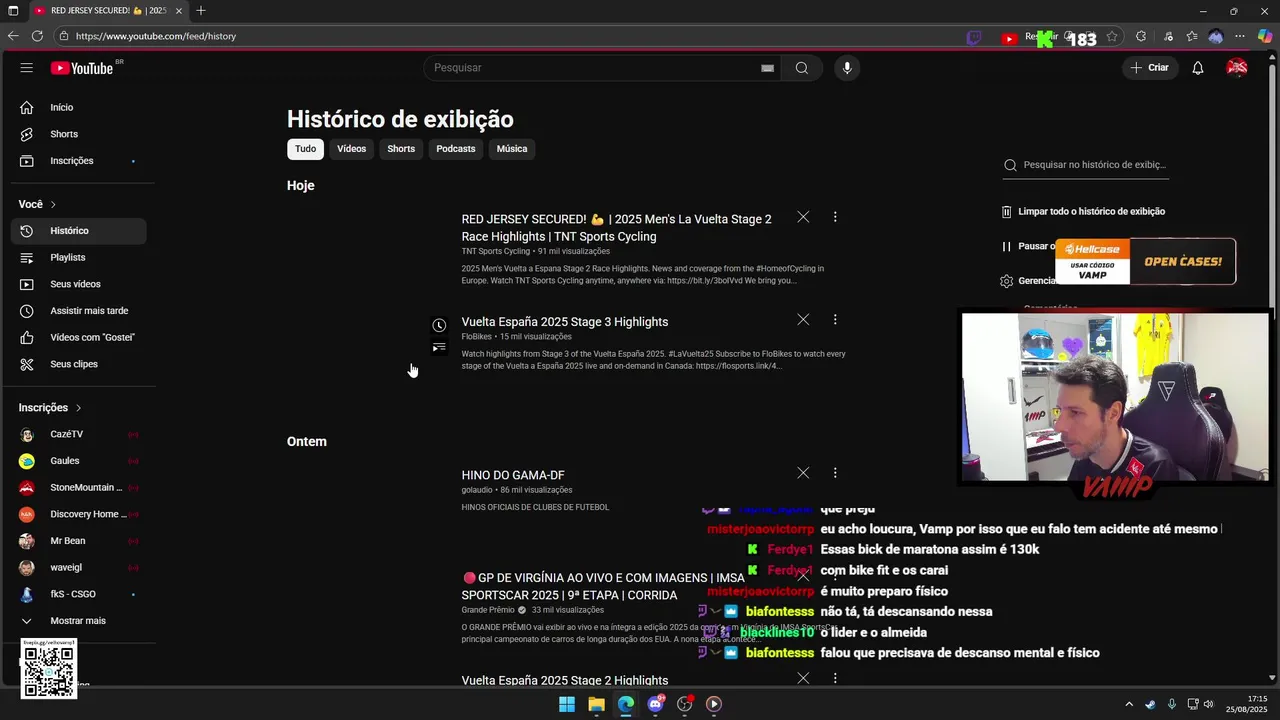Select the Tudo filter chip

coord(306,149)
